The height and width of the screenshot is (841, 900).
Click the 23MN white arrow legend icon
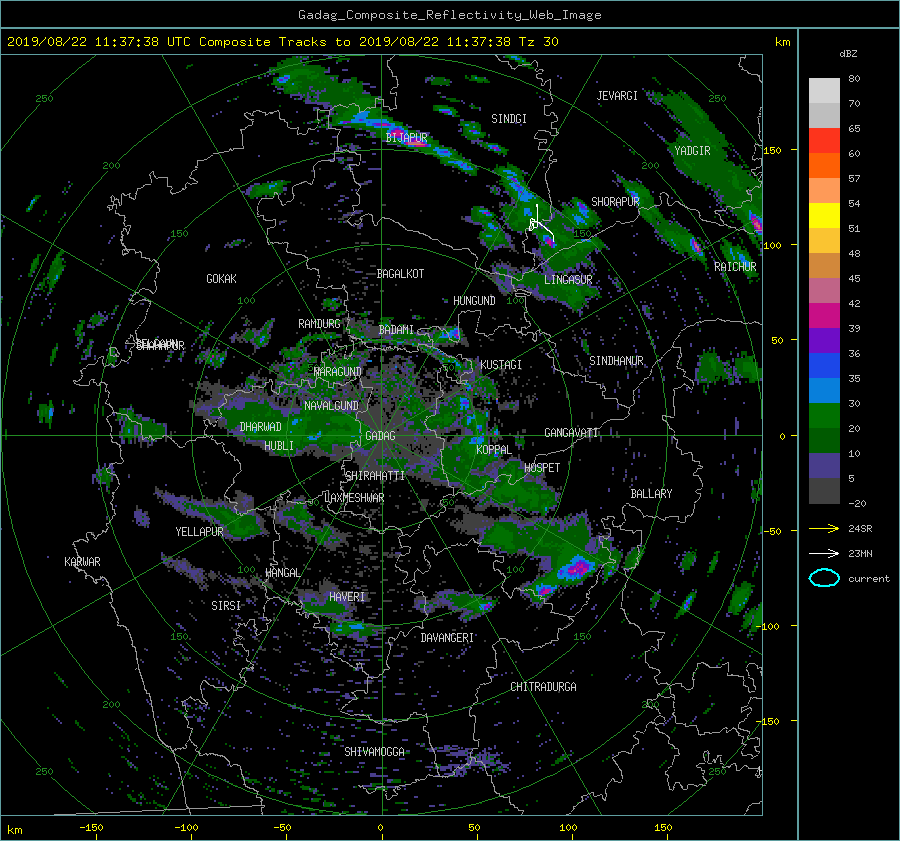tap(824, 553)
